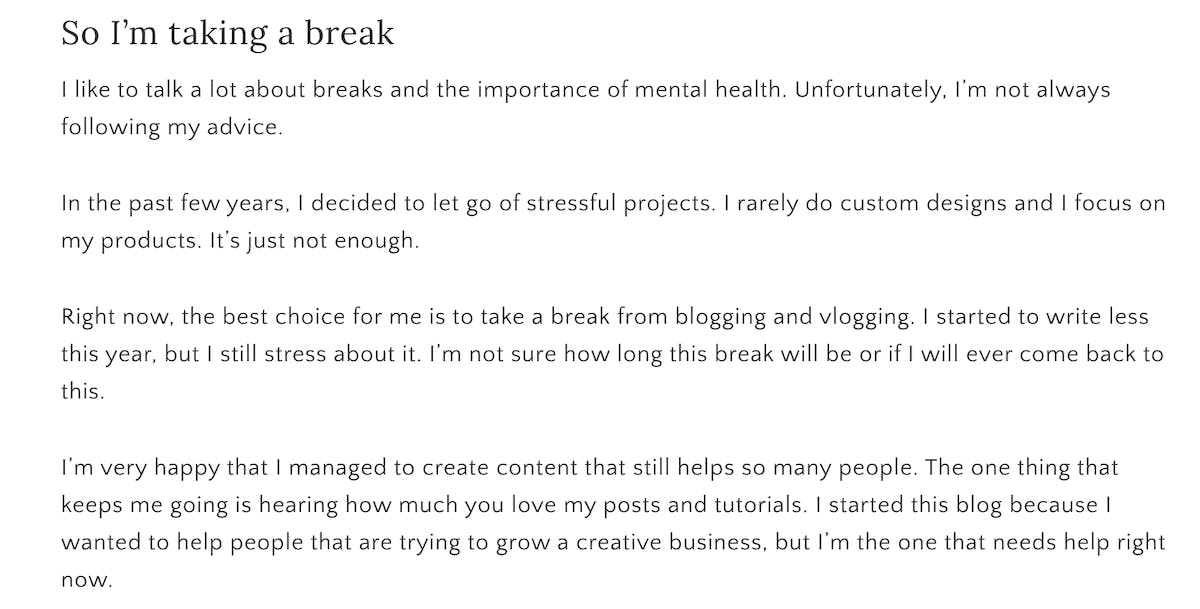Click the paragraph starting "I'm very happy"

point(613,523)
